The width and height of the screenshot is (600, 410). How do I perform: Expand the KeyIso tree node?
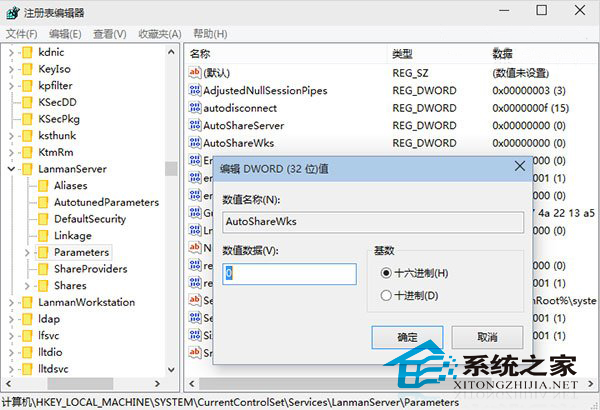[11, 69]
